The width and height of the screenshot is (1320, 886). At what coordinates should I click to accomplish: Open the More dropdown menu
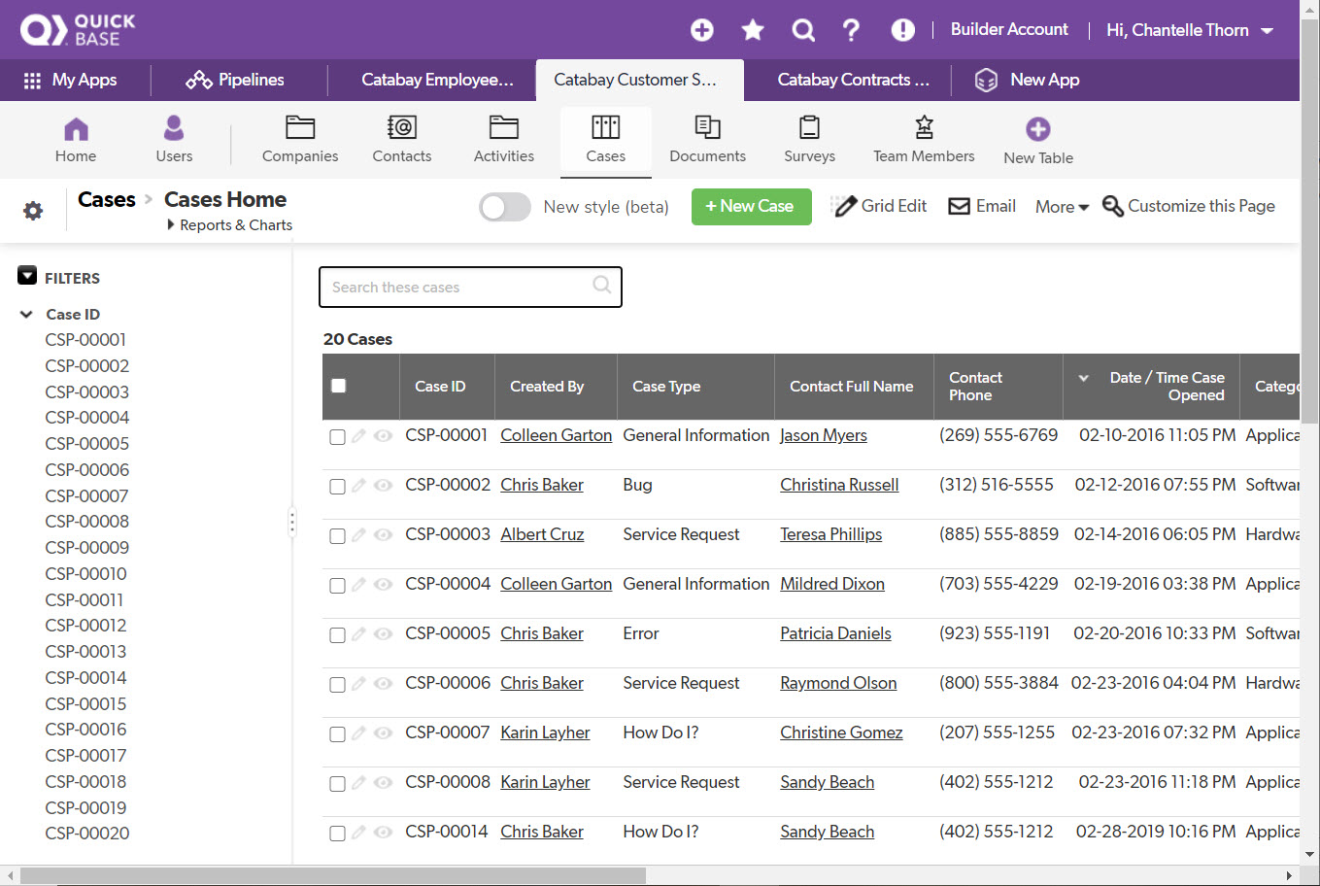coord(1061,207)
